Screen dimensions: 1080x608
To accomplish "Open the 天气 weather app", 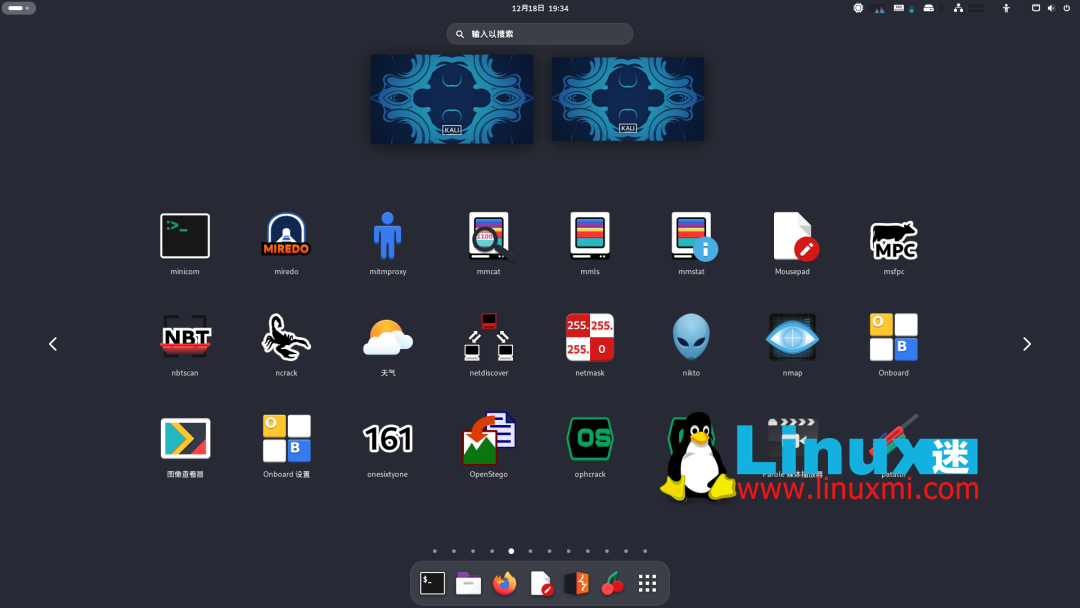I will [x=387, y=337].
